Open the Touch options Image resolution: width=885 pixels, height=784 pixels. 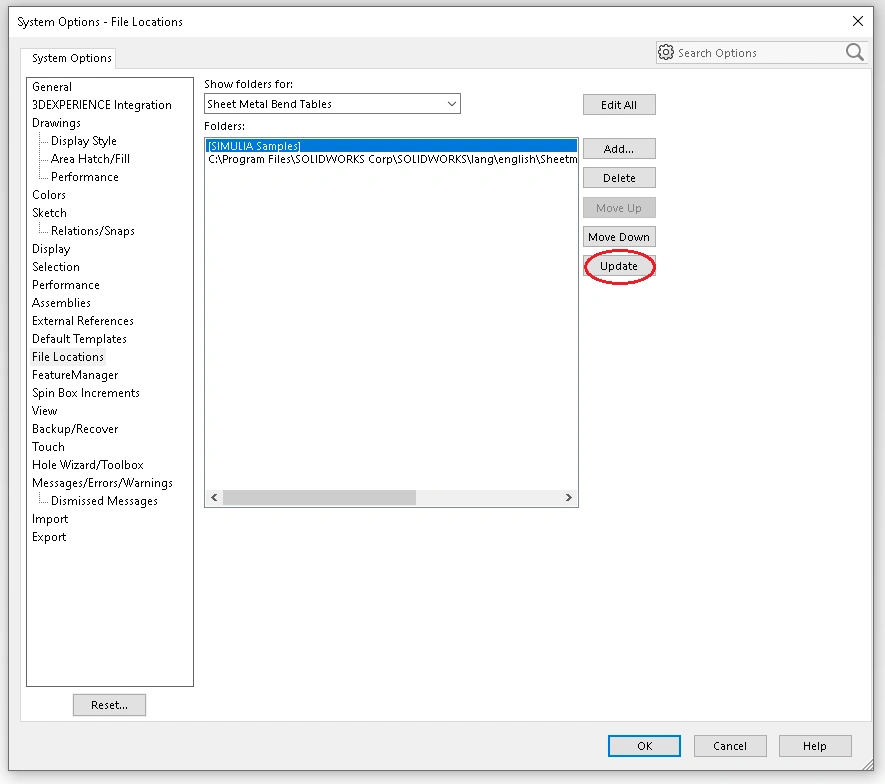coord(48,447)
